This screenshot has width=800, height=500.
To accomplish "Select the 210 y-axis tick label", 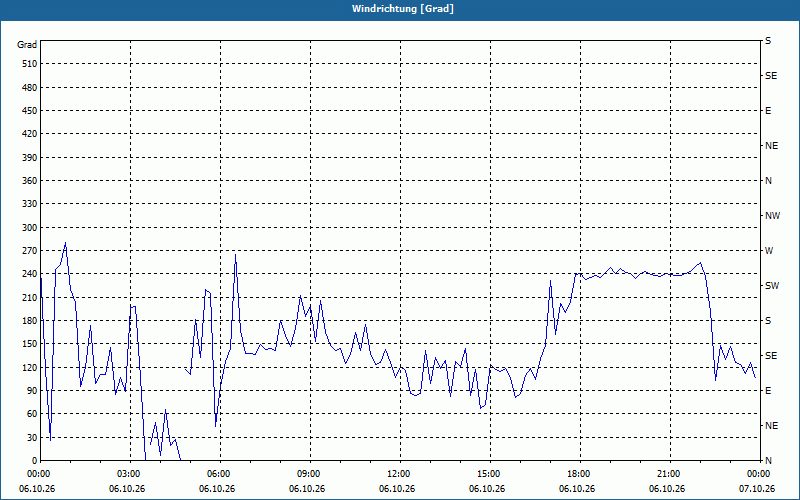I will [29, 297].
